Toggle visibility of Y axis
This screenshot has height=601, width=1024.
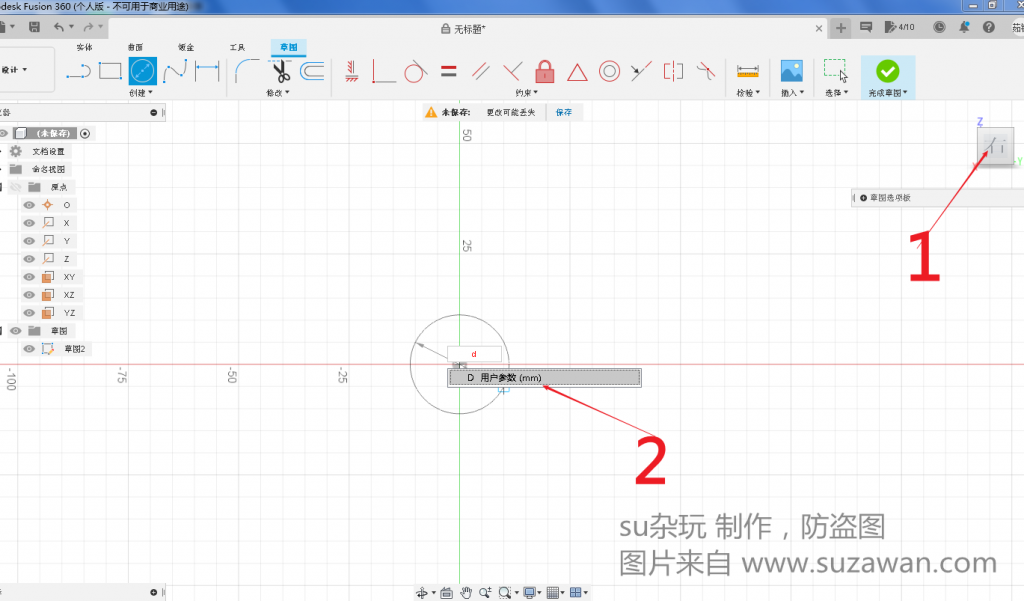coord(29,241)
